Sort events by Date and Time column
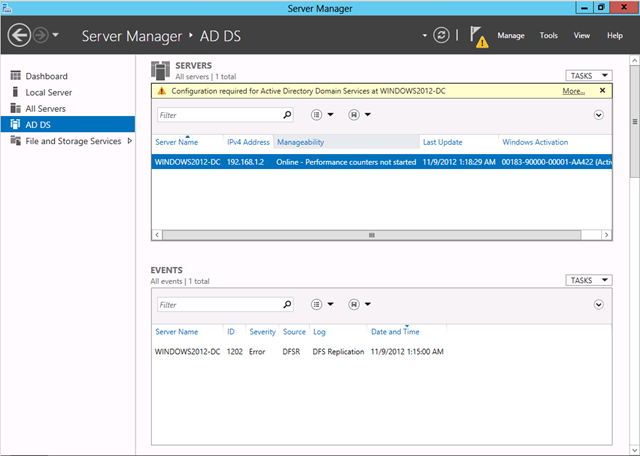Image resolution: width=640 pixels, height=456 pixels. (x=395, y=331)
